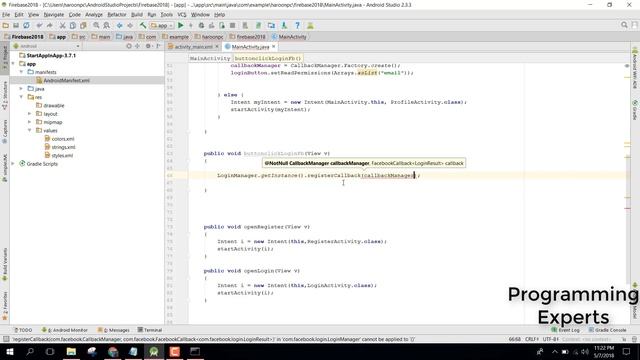The height and width of the screenshot is (360, 640).
Task: Click the Paste icon in the toolbar
Action: point(83,25)
